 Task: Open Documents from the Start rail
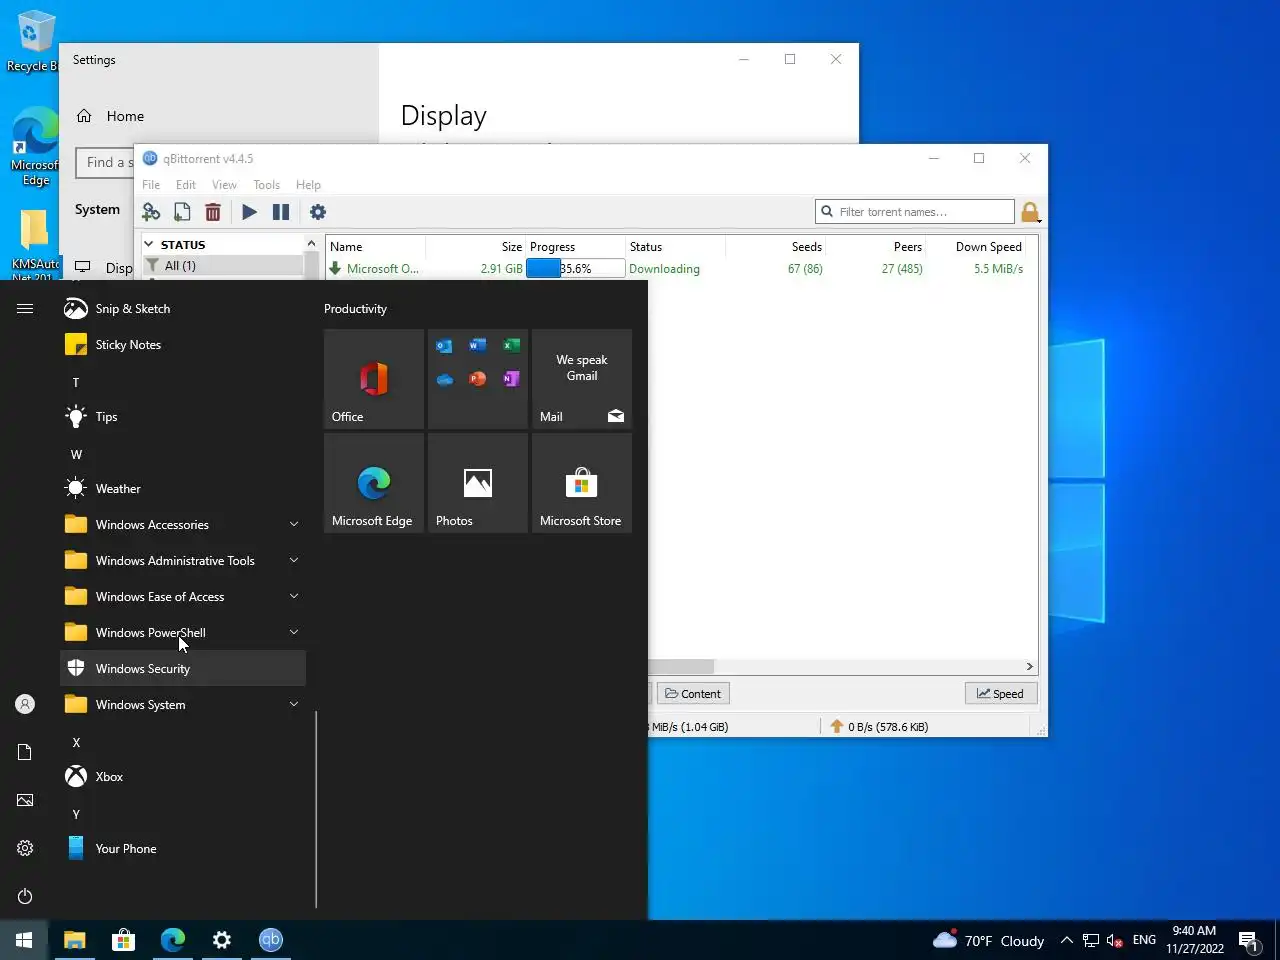click(25, 752)
